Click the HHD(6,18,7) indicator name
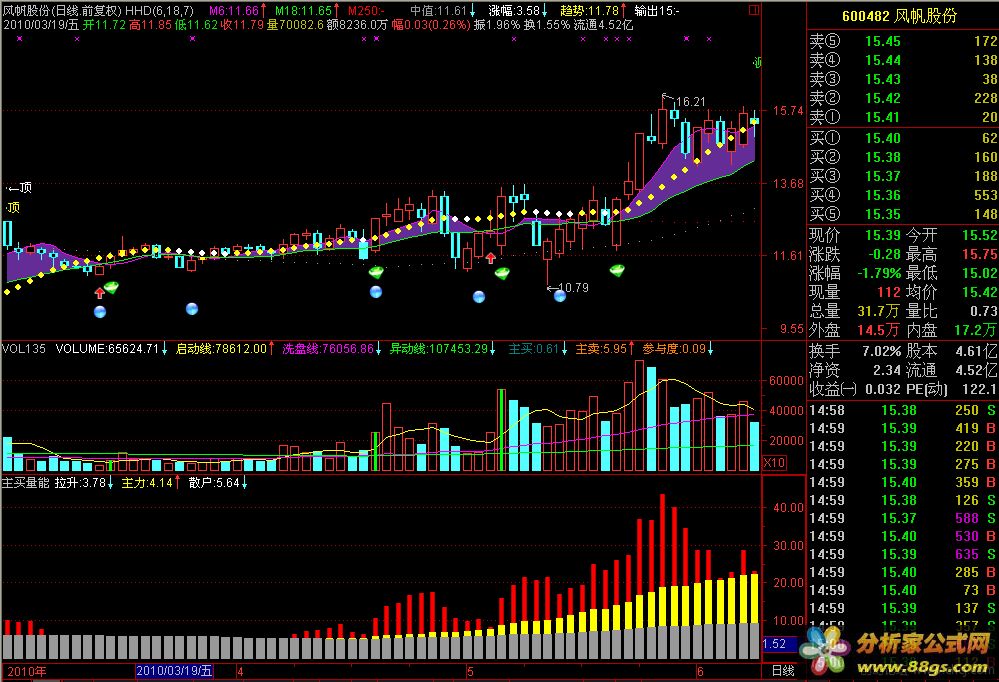Screen dimensions: 999x682 point(159,10)
